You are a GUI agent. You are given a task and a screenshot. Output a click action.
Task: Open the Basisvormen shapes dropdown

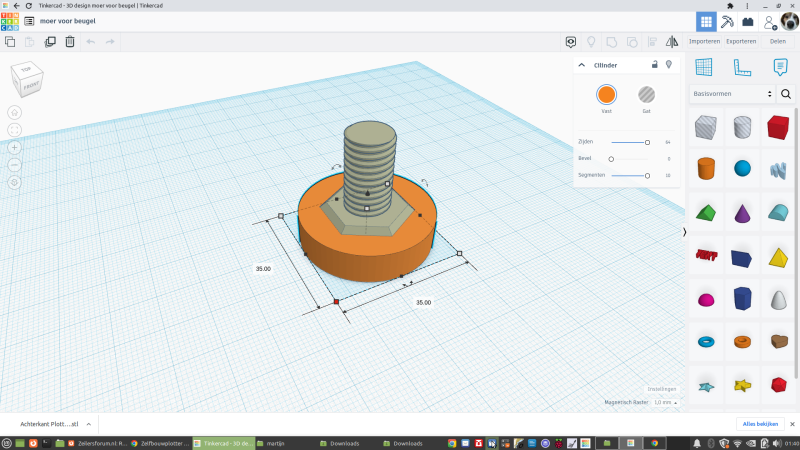click(732, 94)
